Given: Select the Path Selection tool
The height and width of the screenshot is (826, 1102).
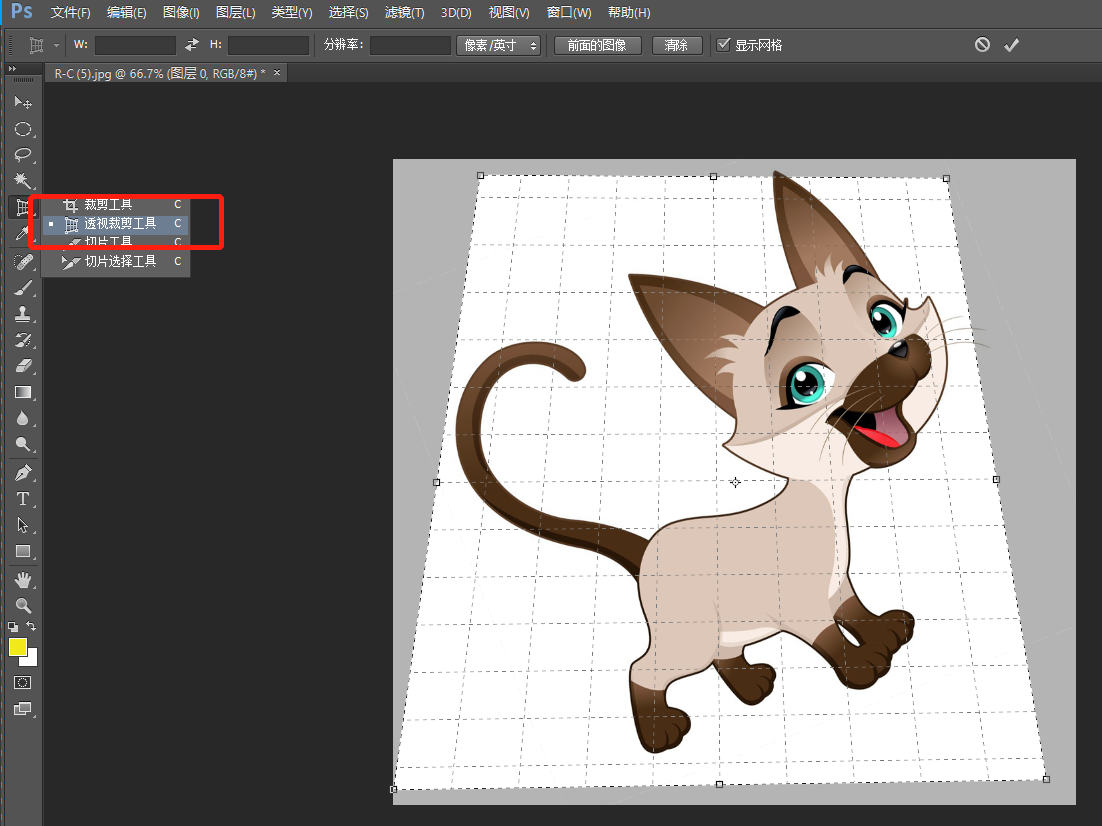Looking at the screenshot, I should (22, 525).
